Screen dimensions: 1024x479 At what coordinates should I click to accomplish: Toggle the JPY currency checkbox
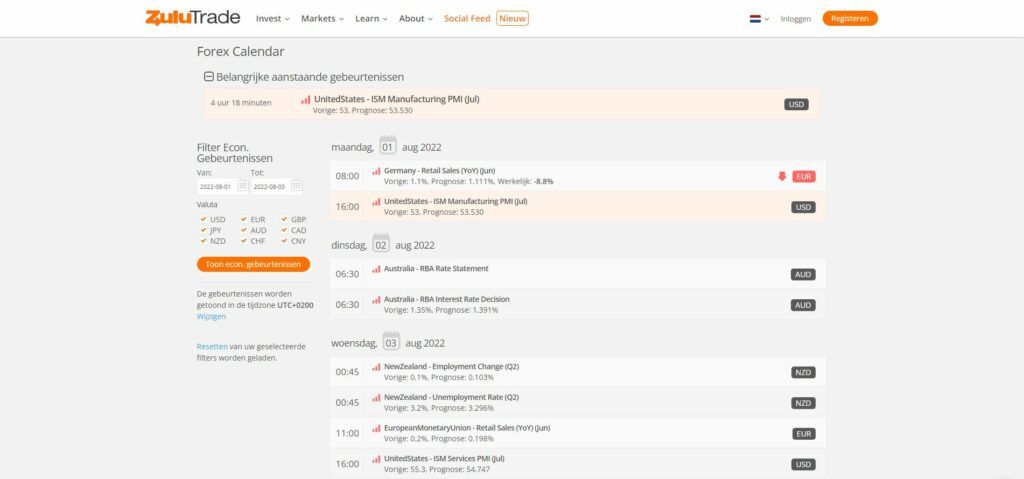coord(204,230)
